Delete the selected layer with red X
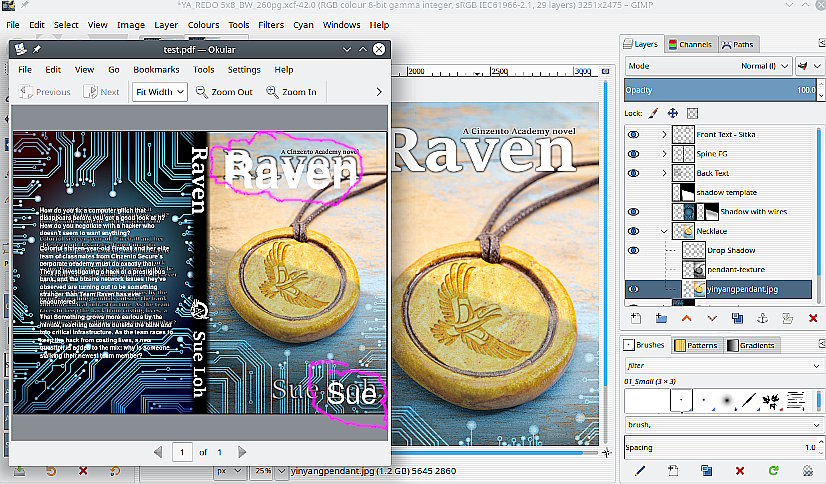The width and height of the screenshot is (826, 484). click(813, 318)
